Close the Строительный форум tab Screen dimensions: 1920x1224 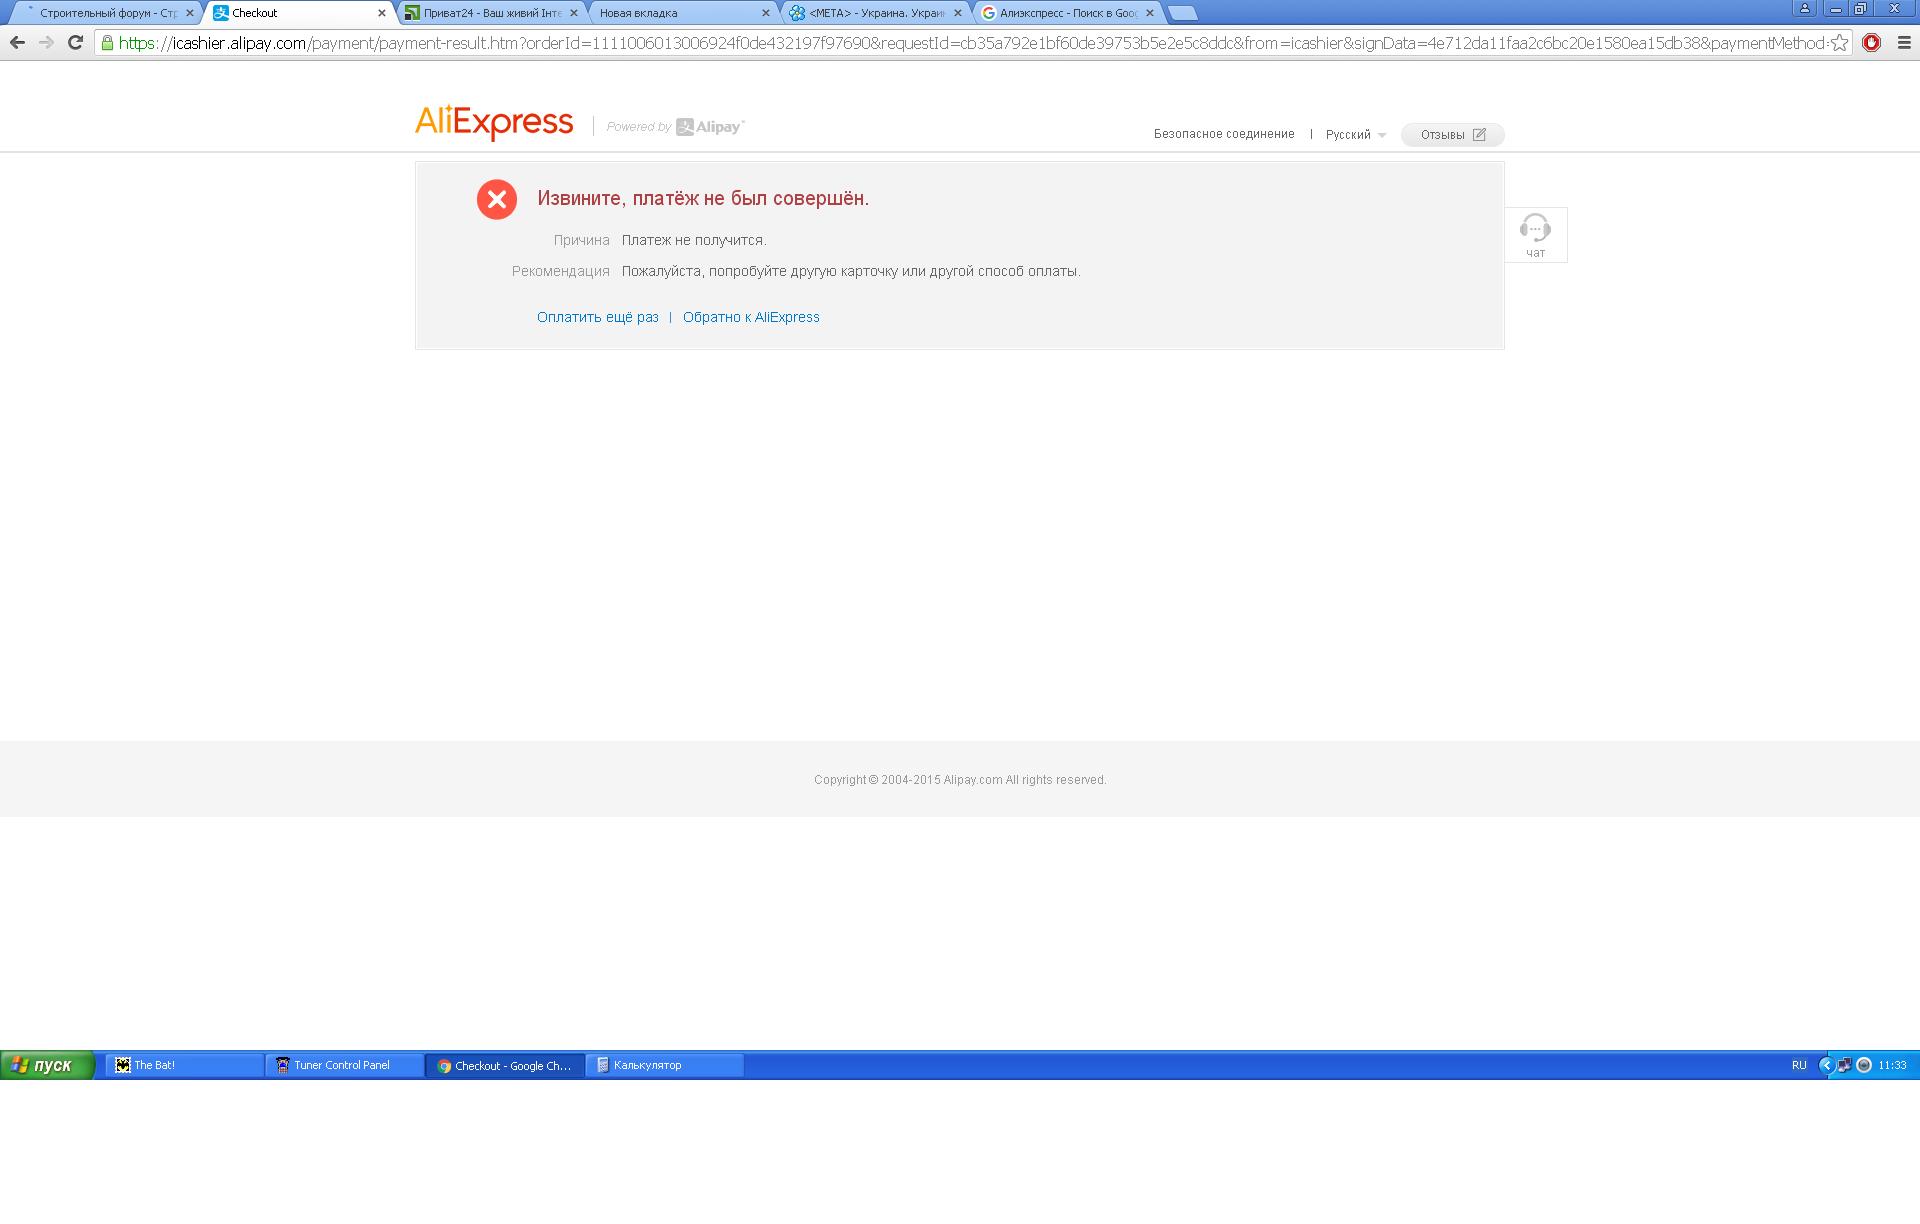coord(189,13)
